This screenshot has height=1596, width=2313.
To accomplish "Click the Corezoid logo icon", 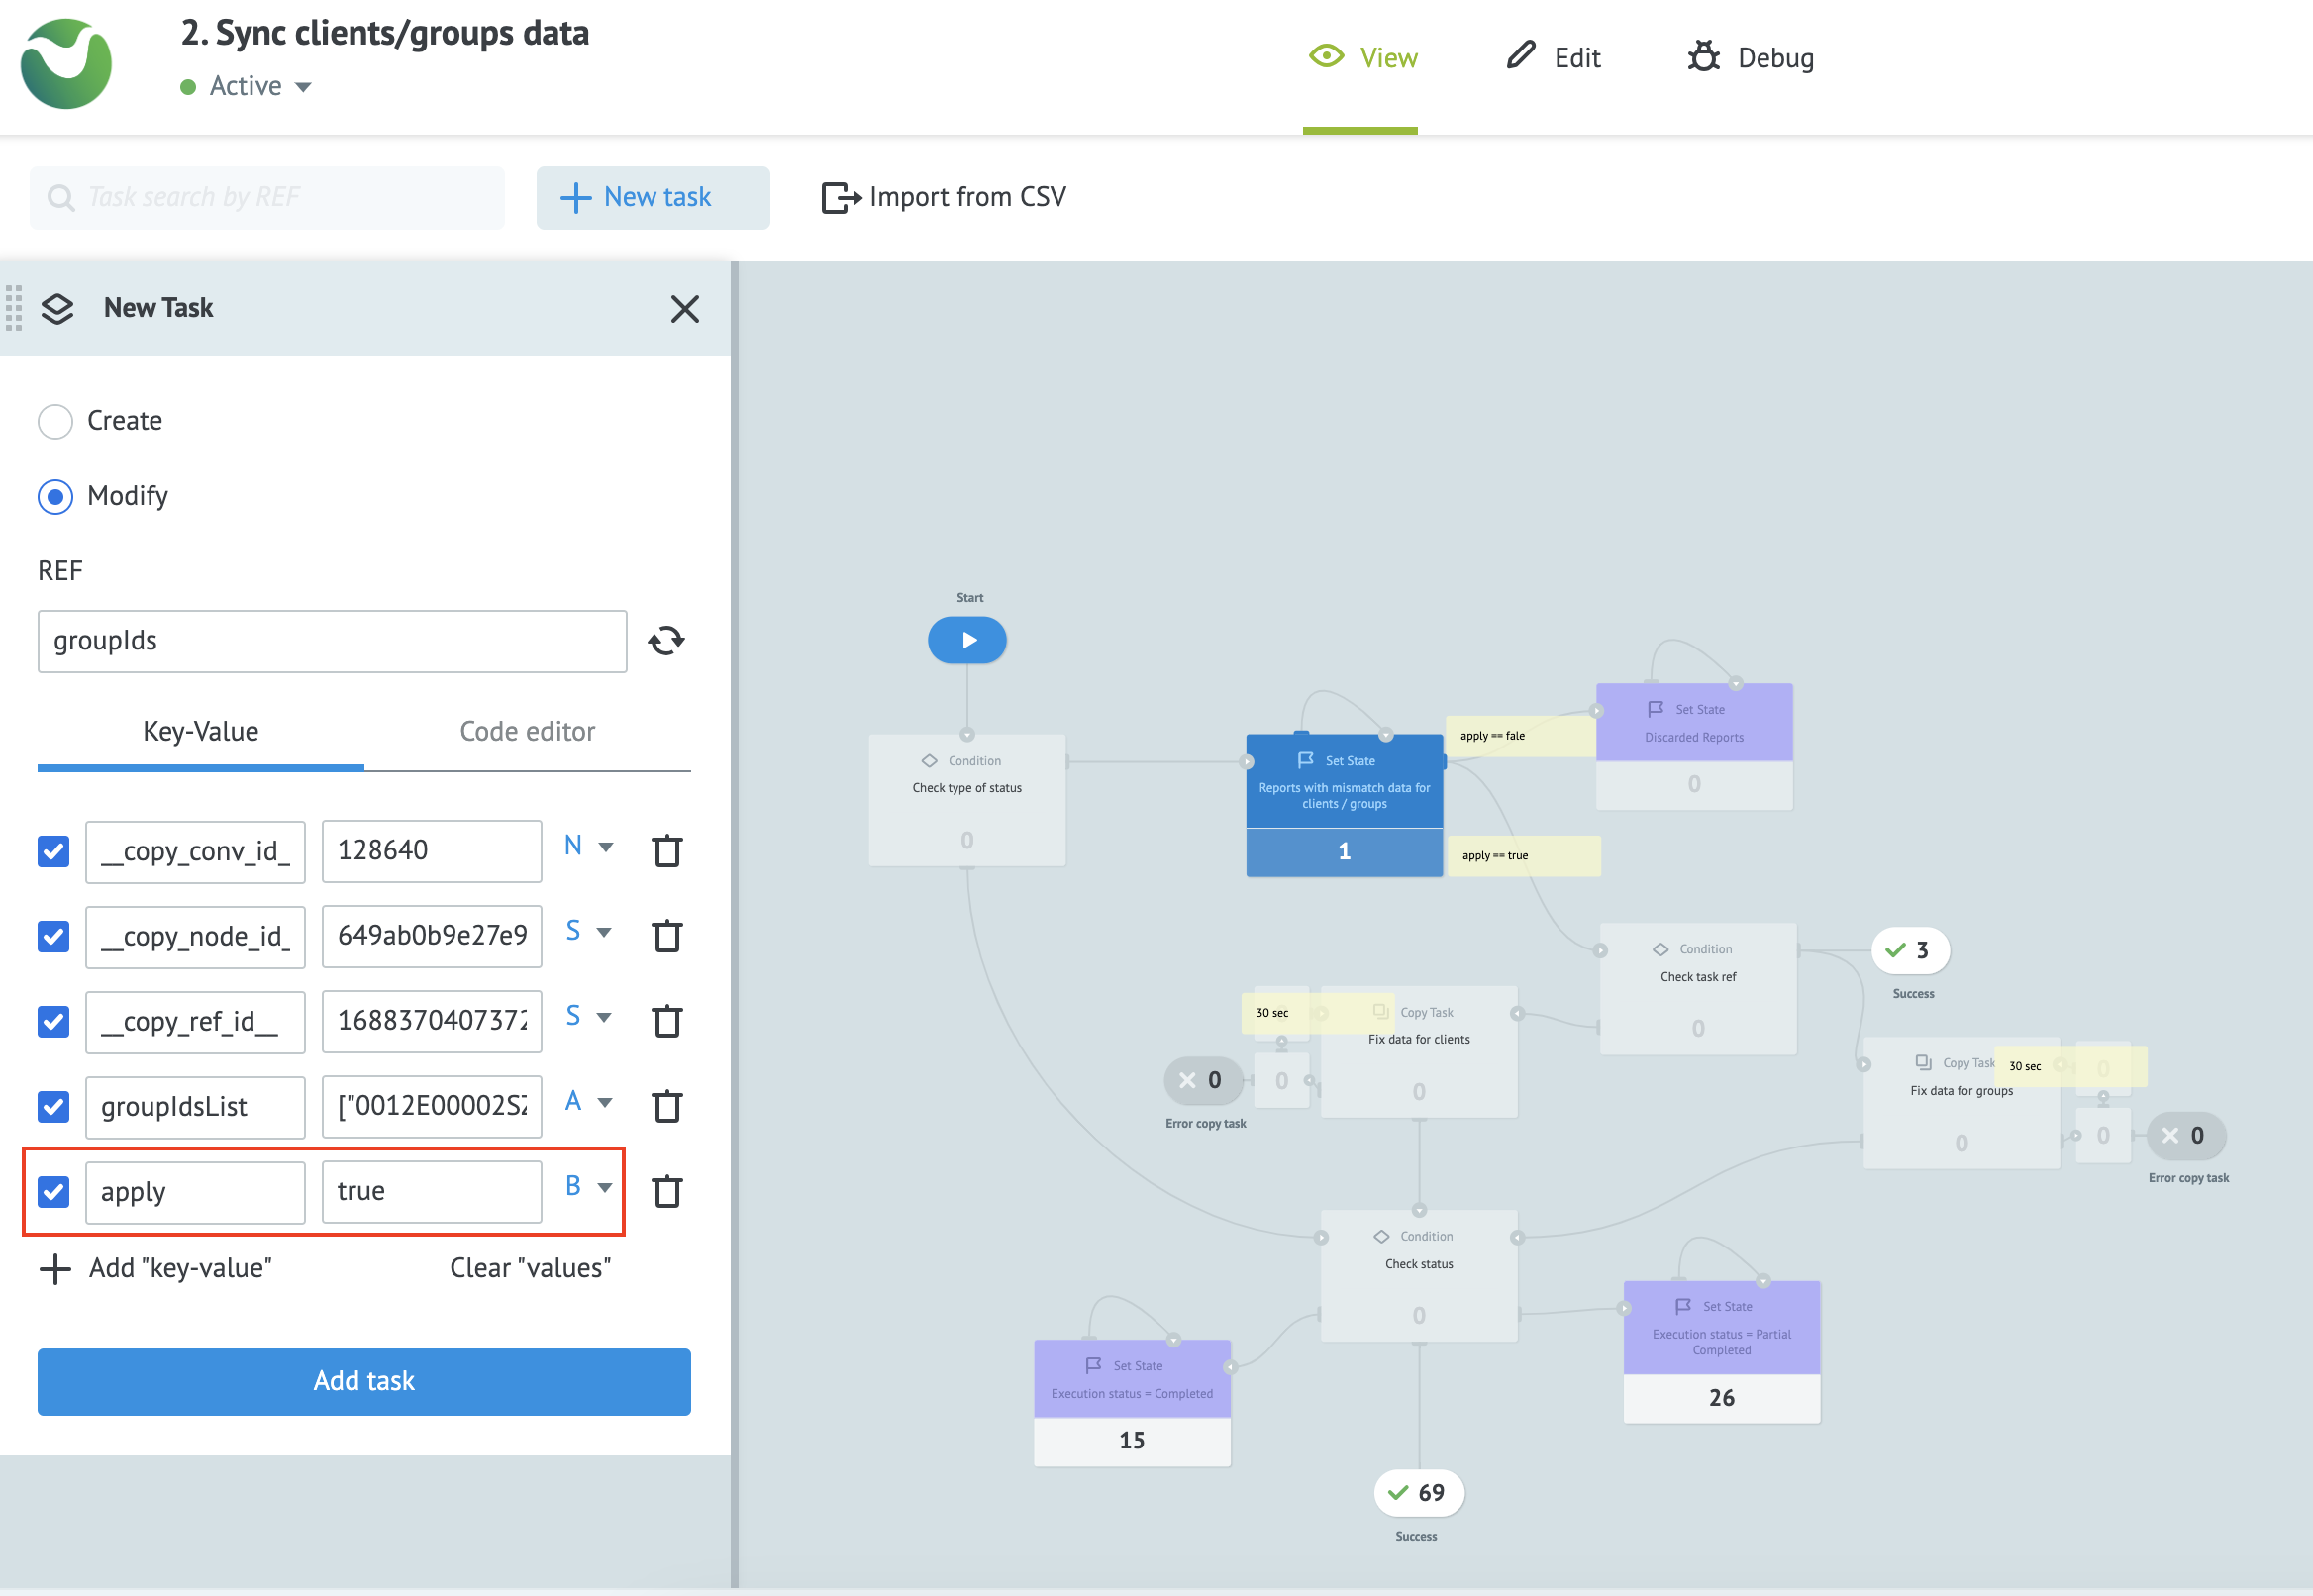I will [x=66, y=64].
